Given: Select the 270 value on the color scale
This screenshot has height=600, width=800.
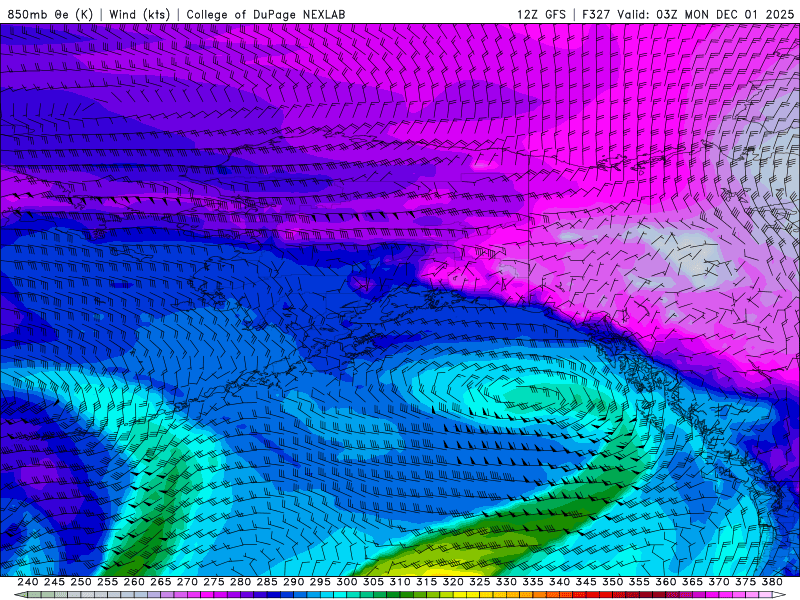Looking at the screenshot, I should click(x=187, y=582).
